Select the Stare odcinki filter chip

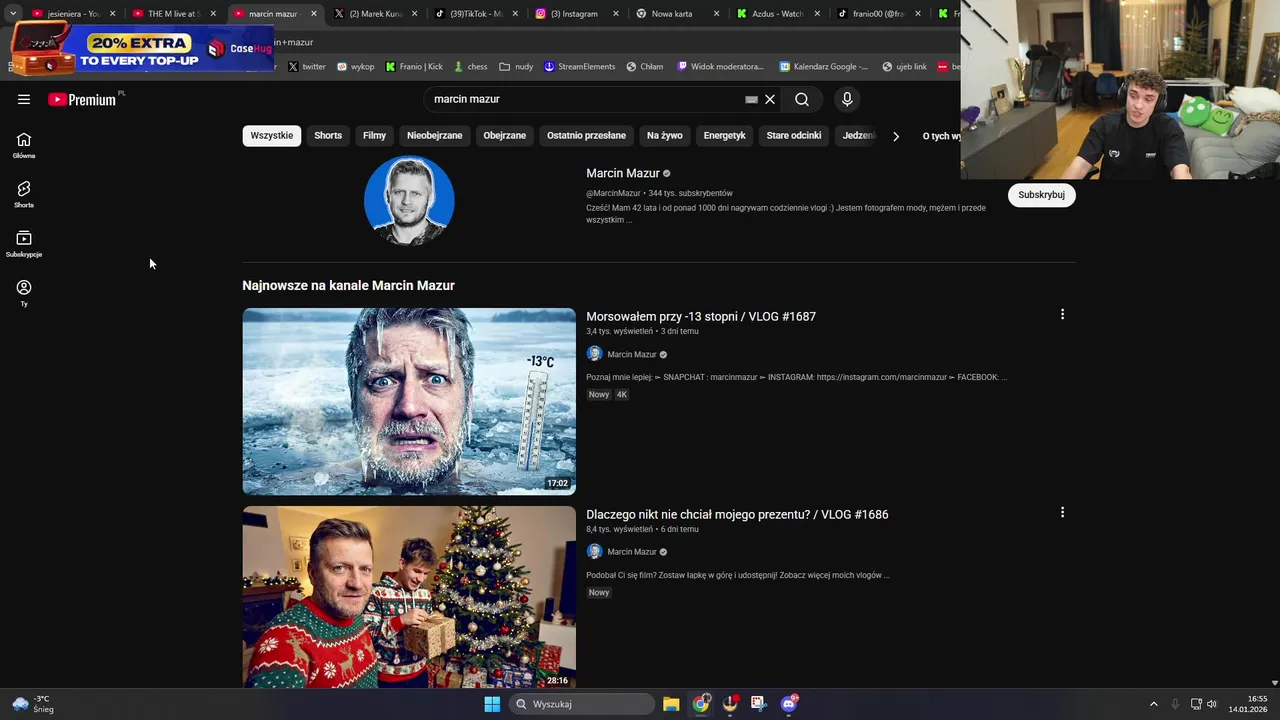point(794,136)
